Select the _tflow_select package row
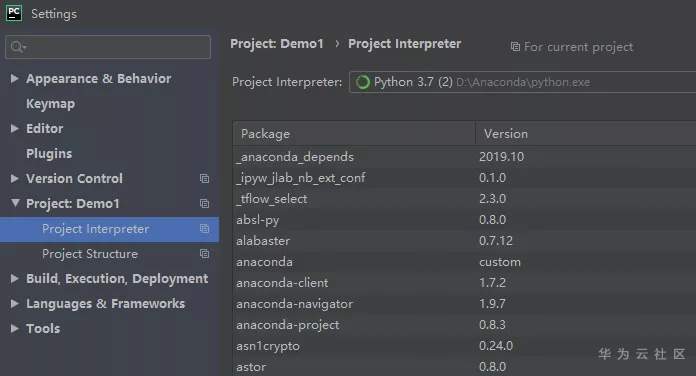Screen dimensions: 696x376 pyautogui.click(x=465, y=198)
